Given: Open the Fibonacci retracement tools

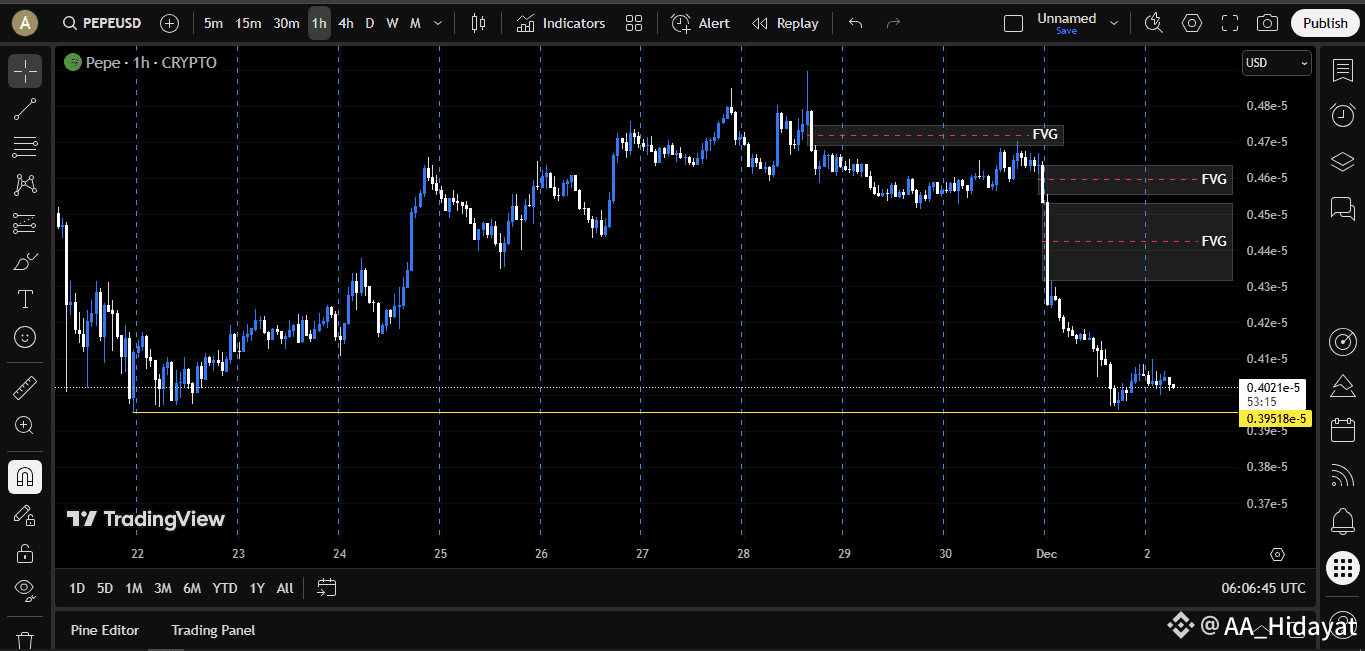Looking at the screenshot, I should (x=25, y=147).
